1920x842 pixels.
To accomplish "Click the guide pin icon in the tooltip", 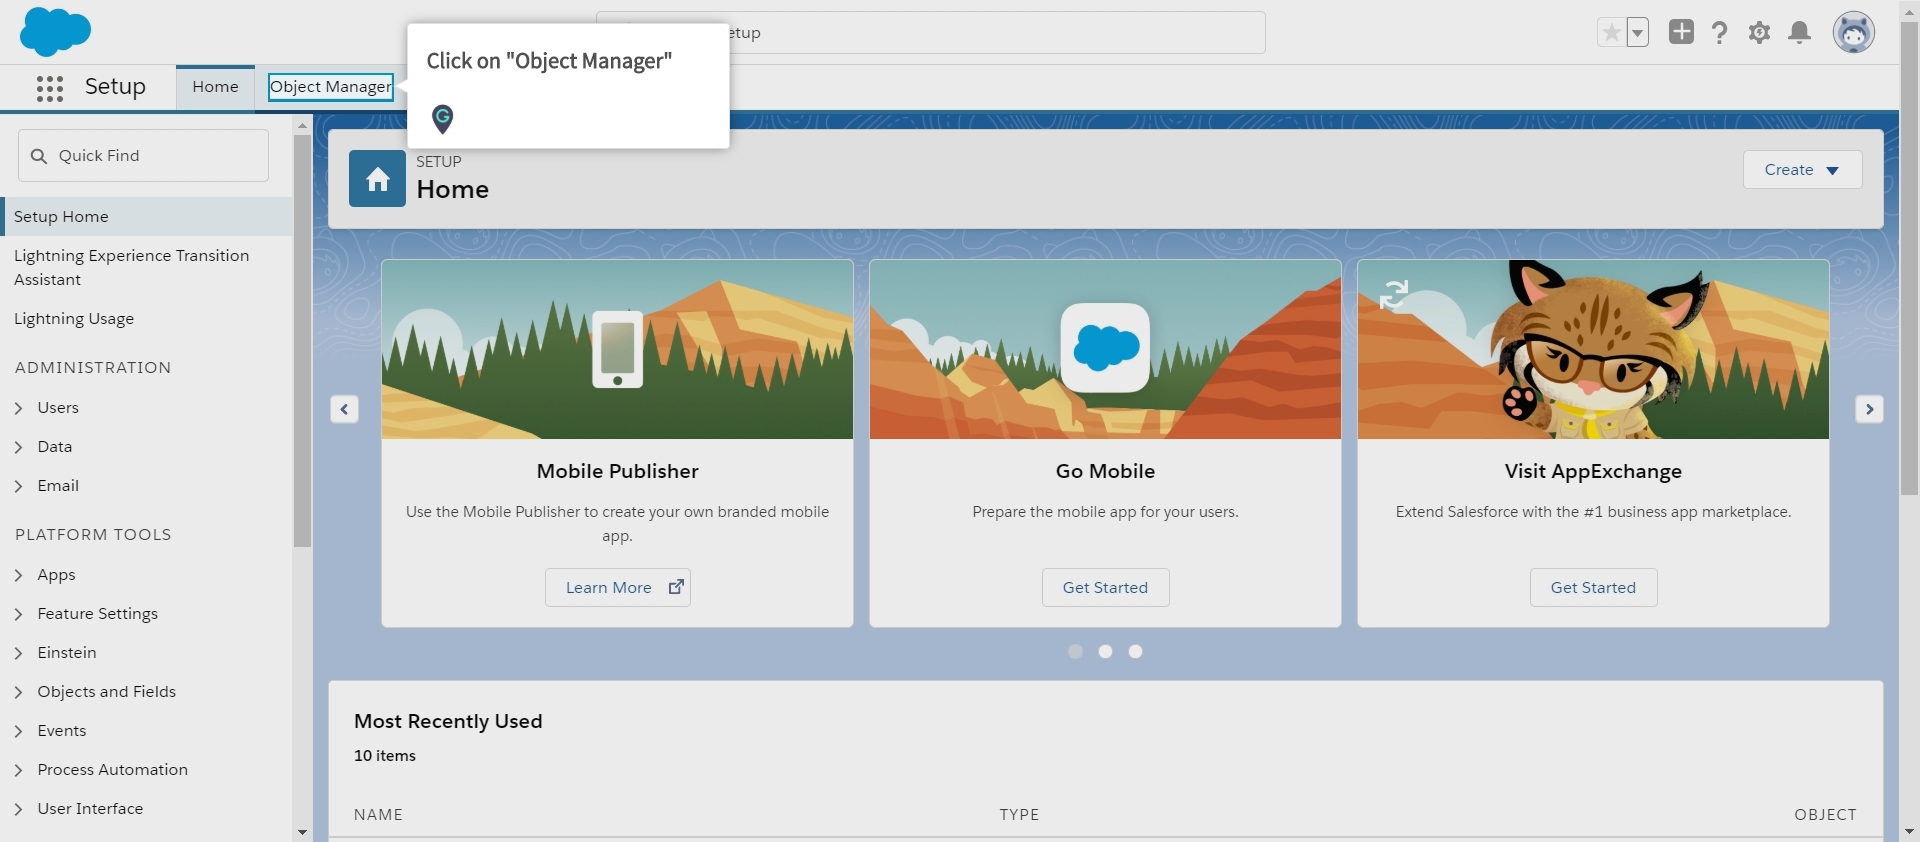I will pyautogui.click(x=443, y=119).
